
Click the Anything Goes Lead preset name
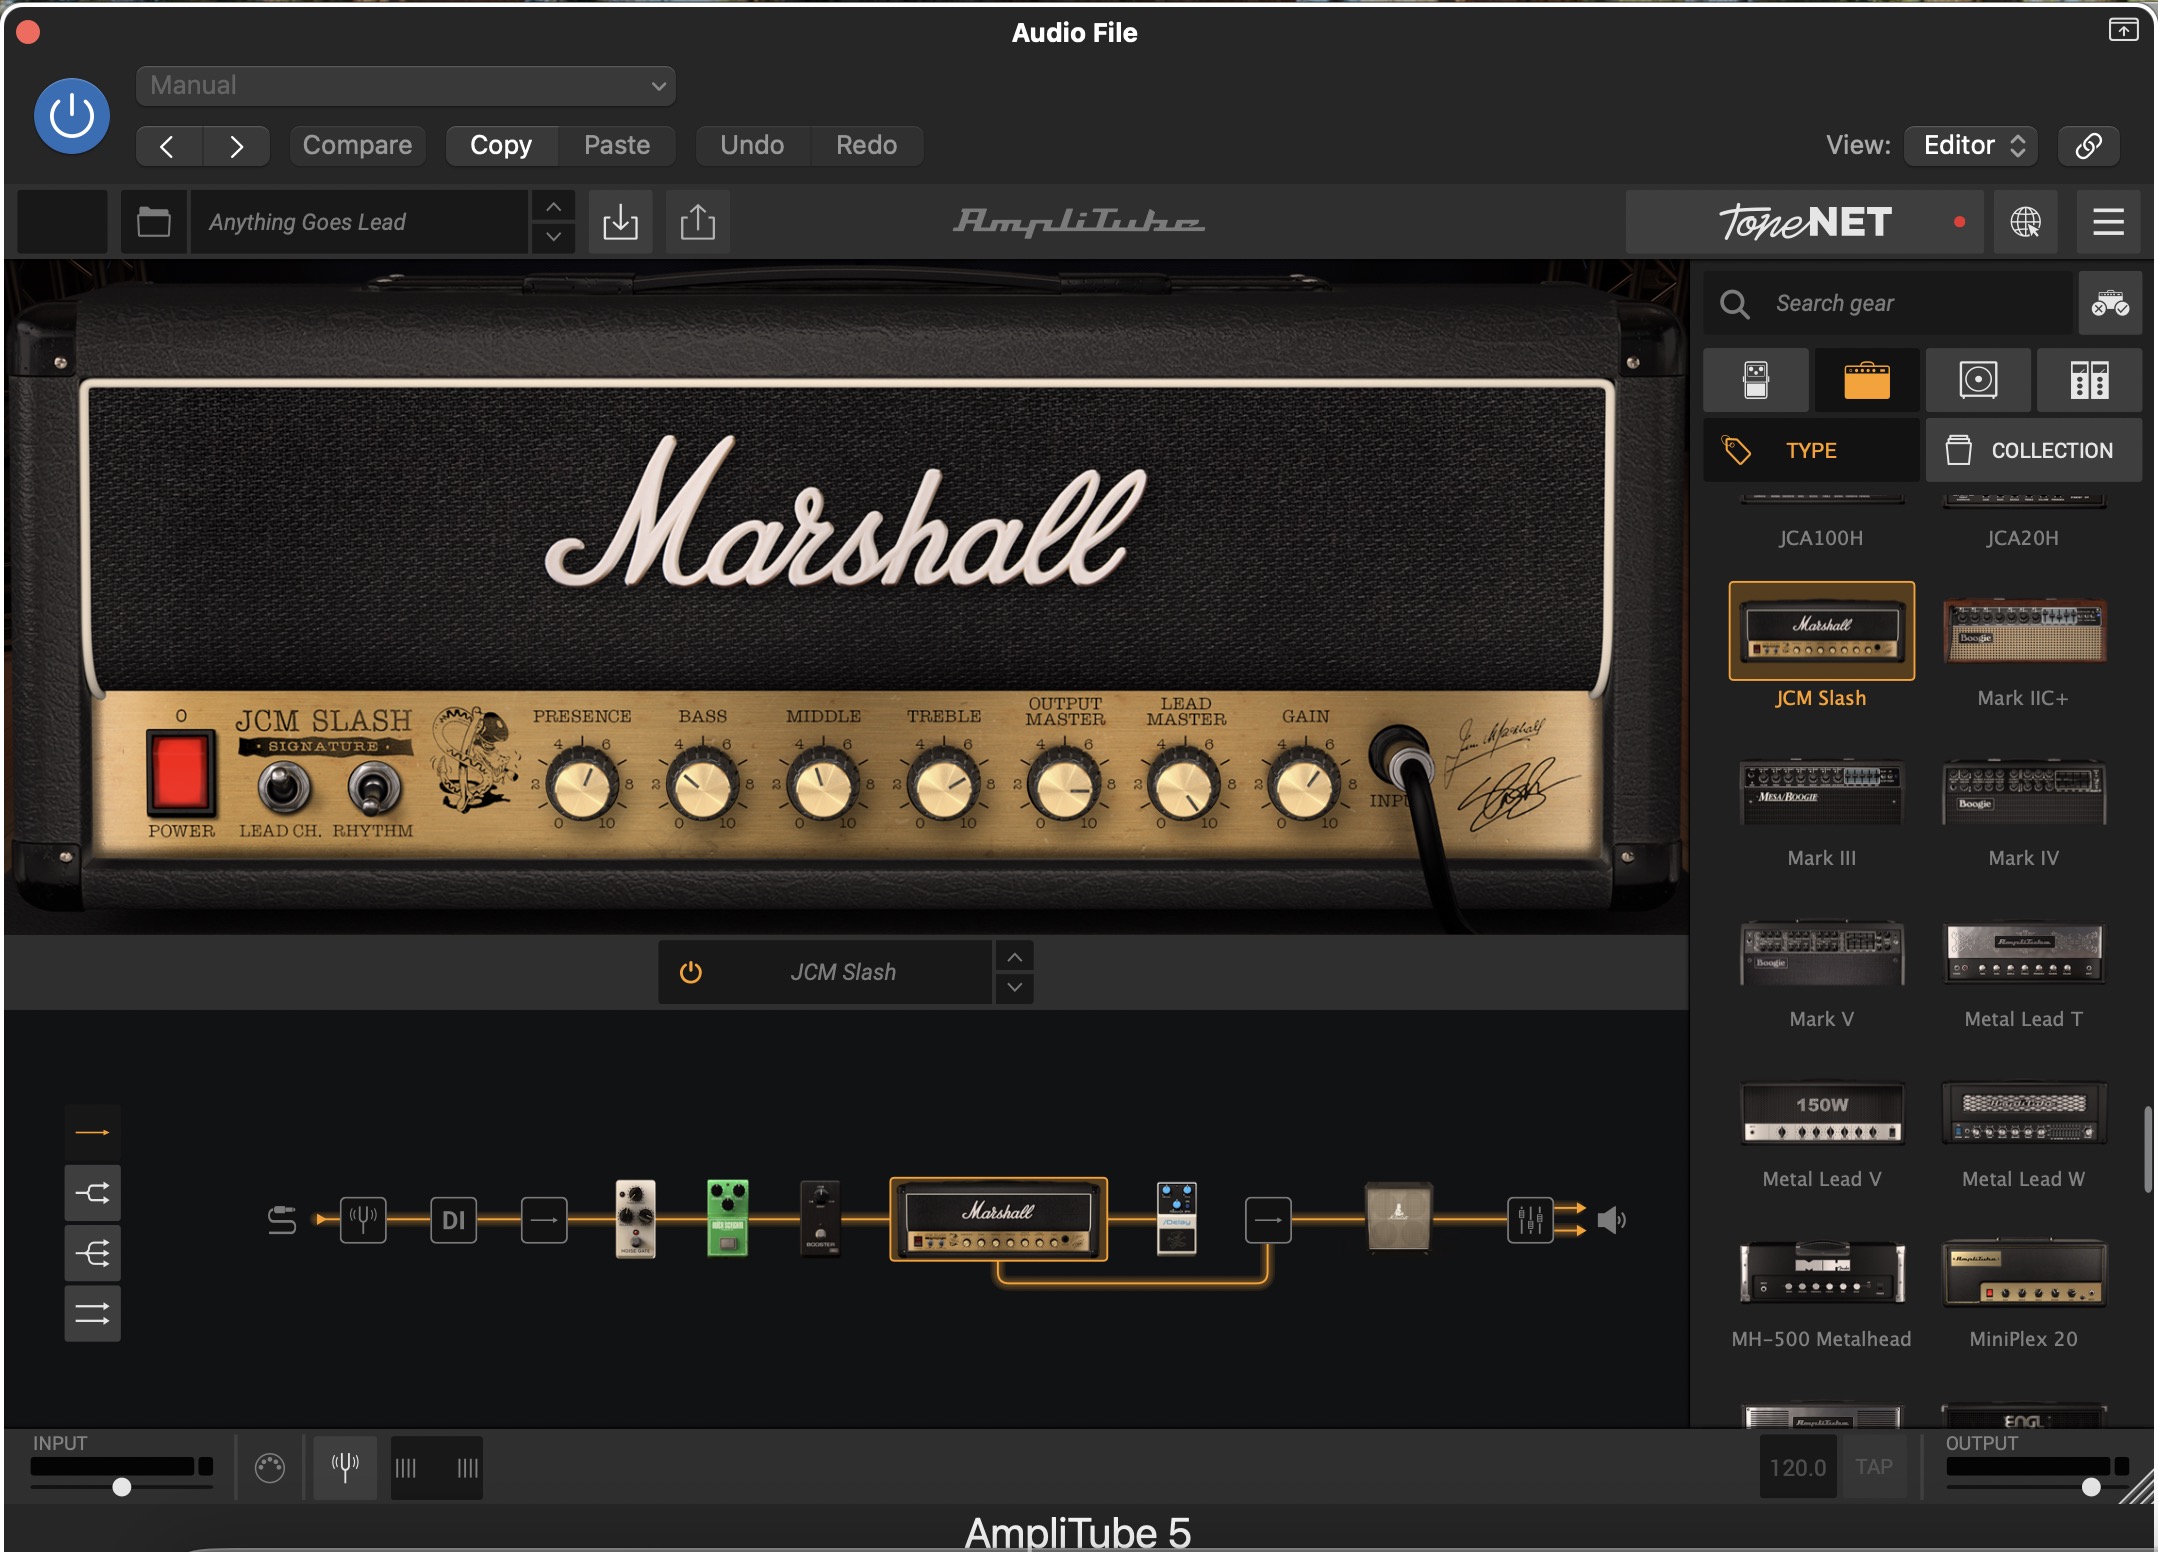click(358, 222)
